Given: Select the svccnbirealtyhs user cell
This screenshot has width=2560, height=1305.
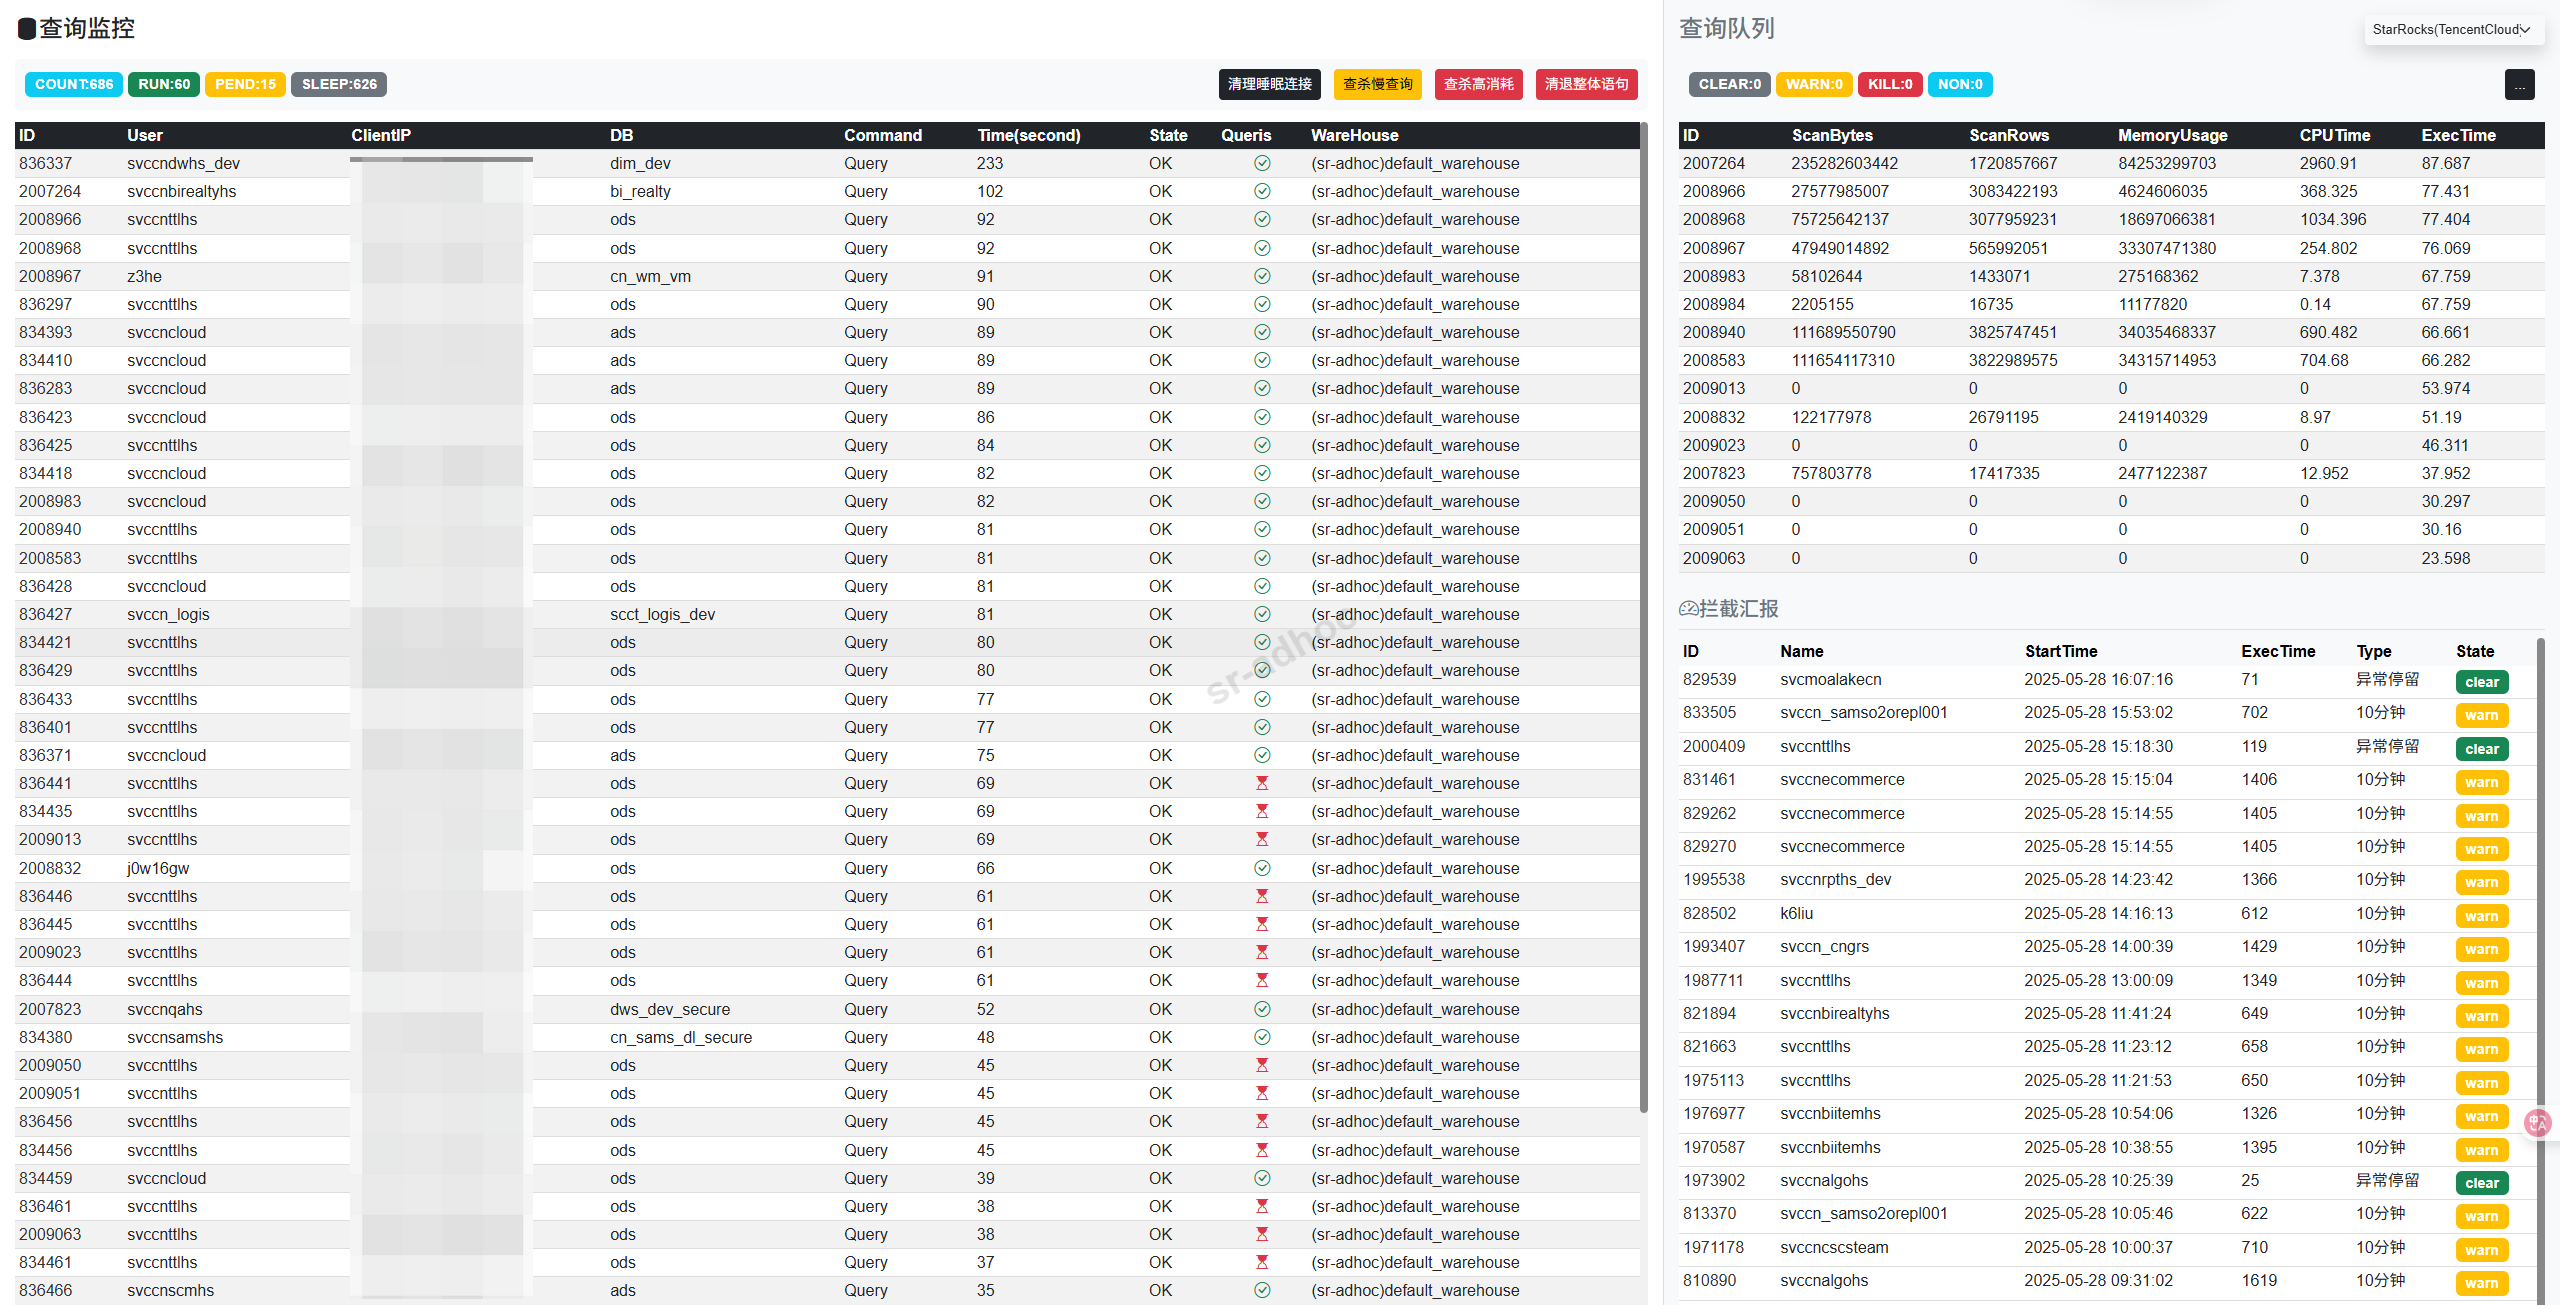Looking at the screenshot, I should tap(181, 191).
